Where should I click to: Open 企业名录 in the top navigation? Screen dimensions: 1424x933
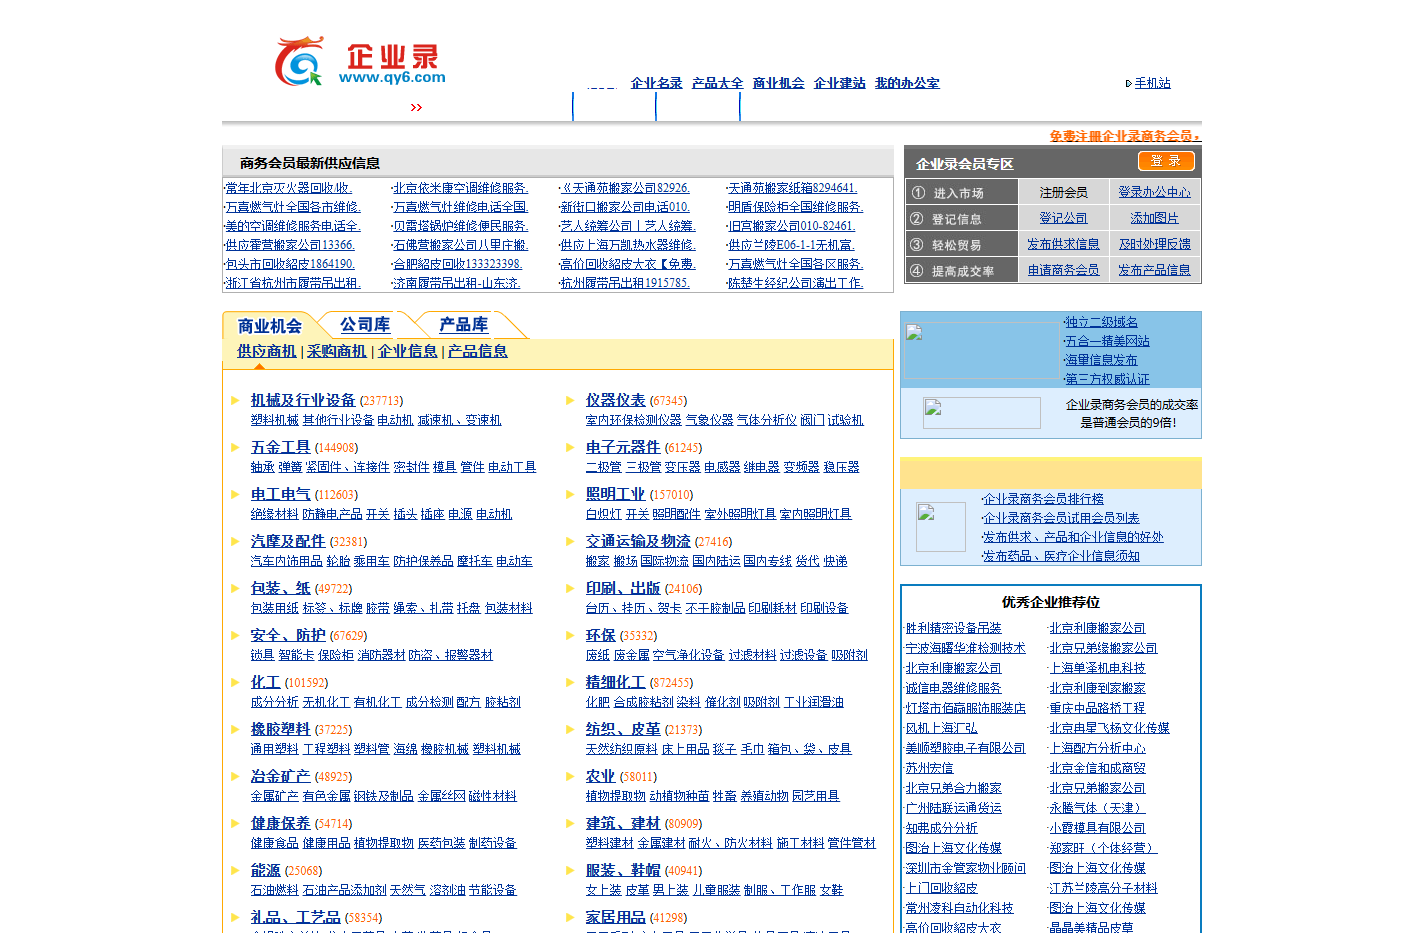click(x=657, y=83)
